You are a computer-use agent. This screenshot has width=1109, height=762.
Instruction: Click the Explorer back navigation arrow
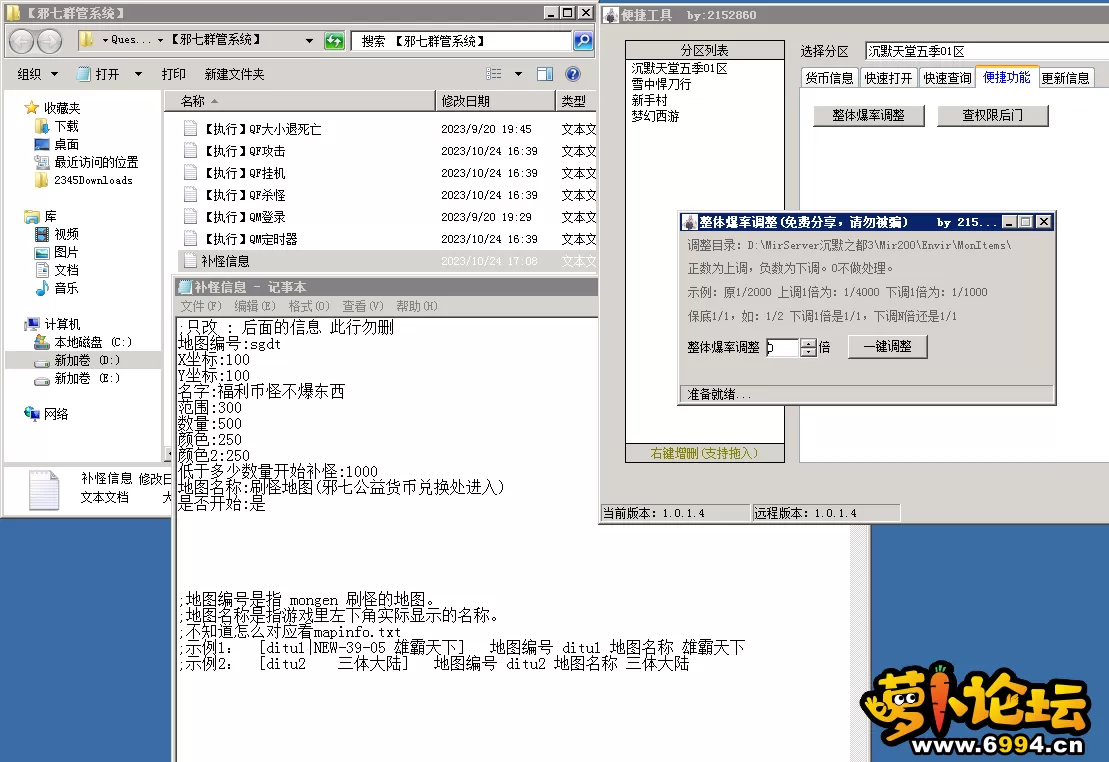coord(21,42)
